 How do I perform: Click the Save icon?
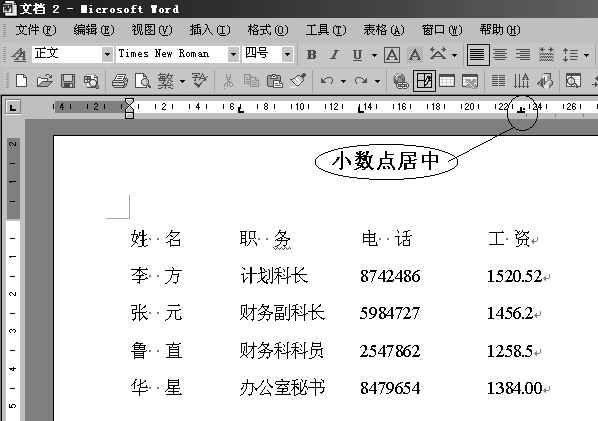[68, 81]
